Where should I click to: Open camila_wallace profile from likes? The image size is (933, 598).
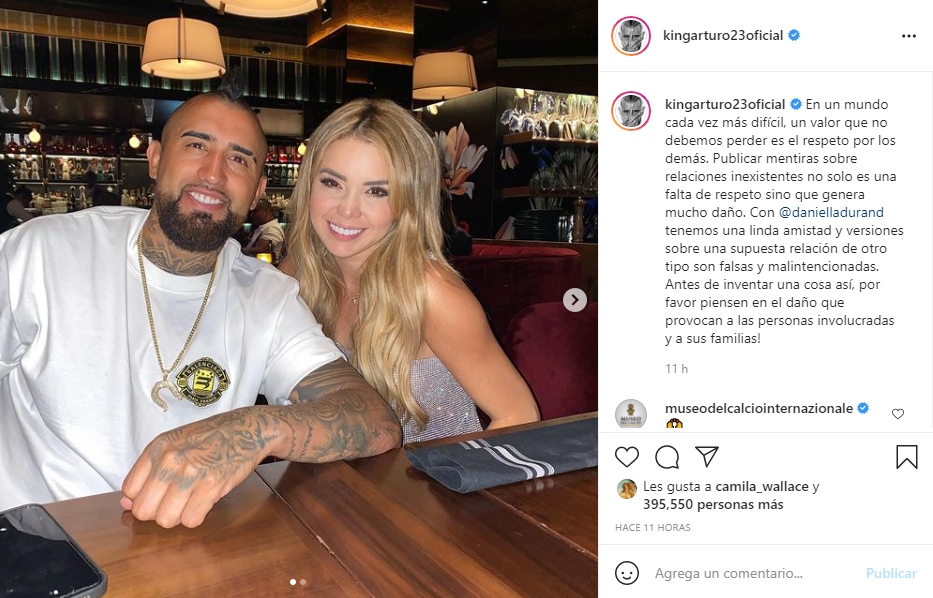[x=762, y=487]
